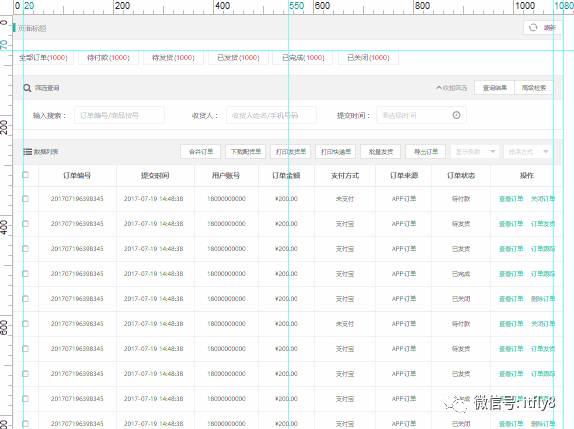Viewport: 574px width, 429px height.
Task: Click the 批量发货 button
Action: tap(381, 152)
